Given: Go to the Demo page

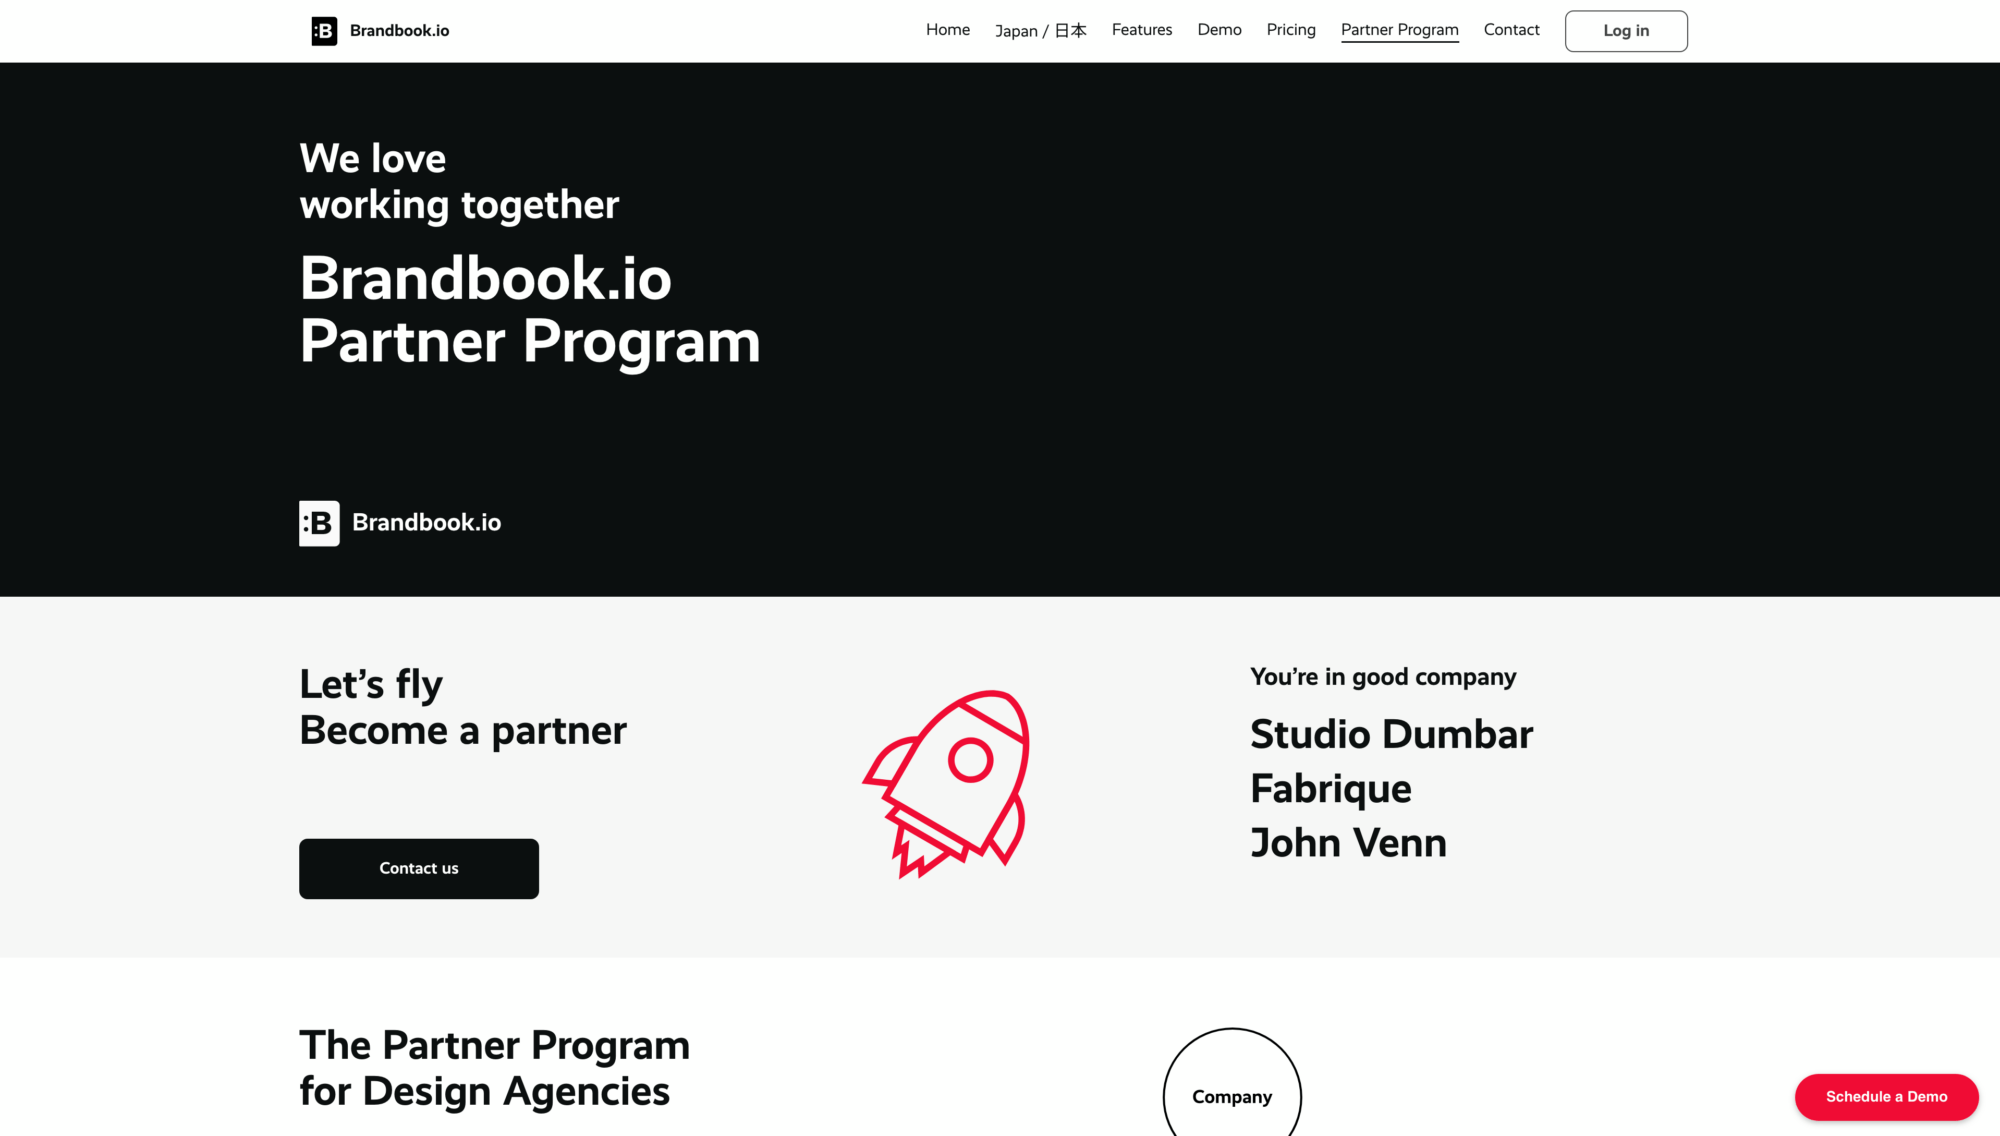Looking at the screenshot, I should pyautogui.click(x=1219, y=30).
